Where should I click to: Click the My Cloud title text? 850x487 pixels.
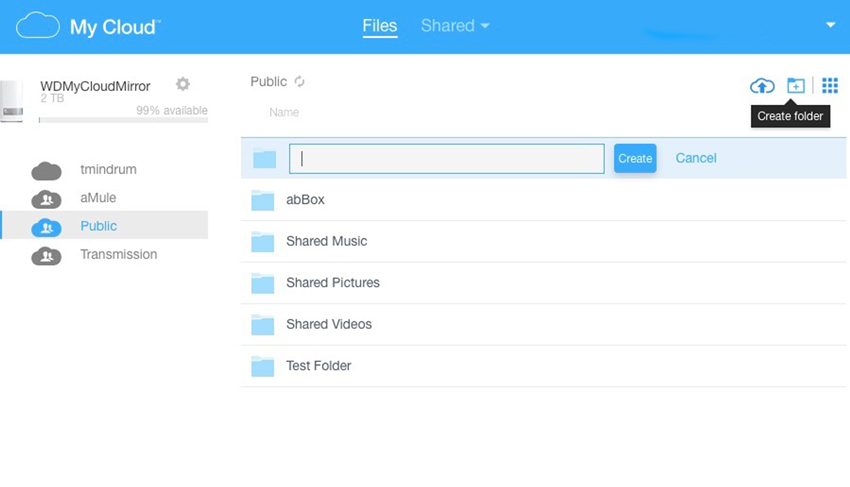pos(115,27)
